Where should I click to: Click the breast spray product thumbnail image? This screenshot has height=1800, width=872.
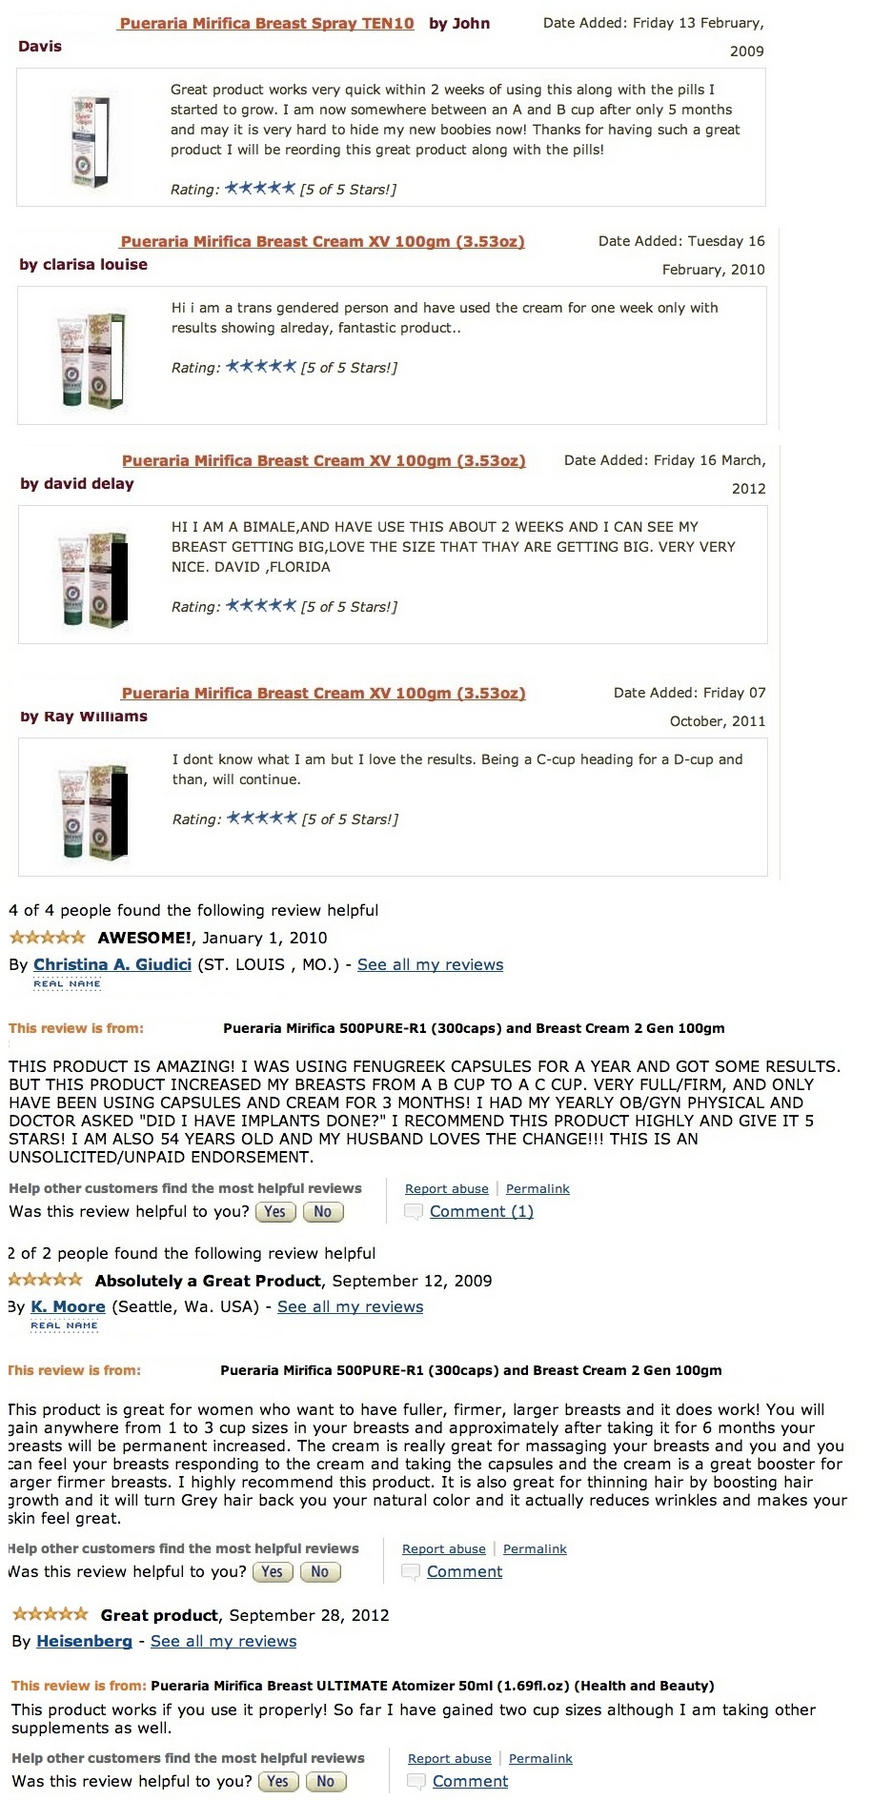tap(90, 141)
